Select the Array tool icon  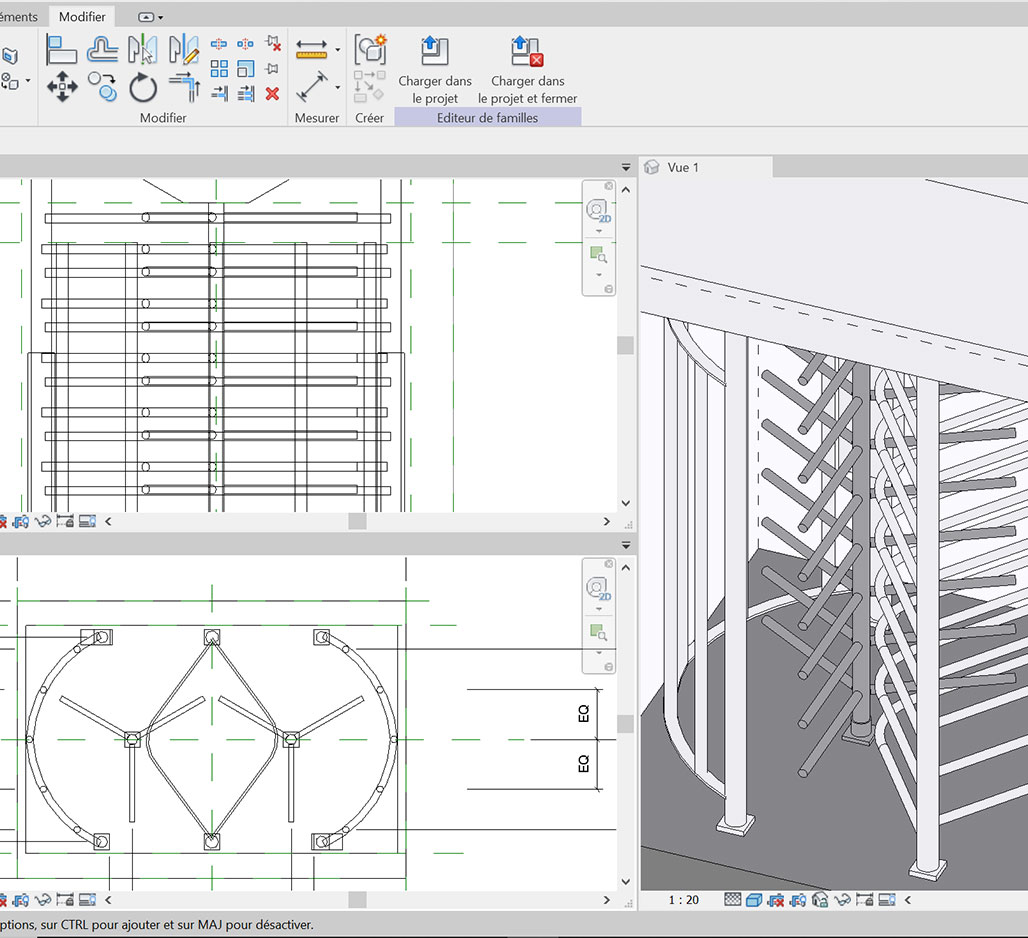coord(219,69)
